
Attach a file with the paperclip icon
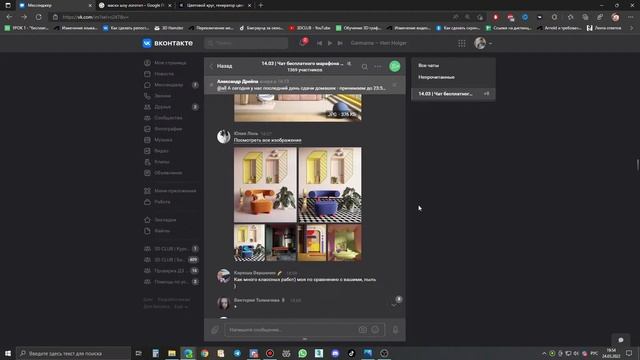[x=215, y=330]
